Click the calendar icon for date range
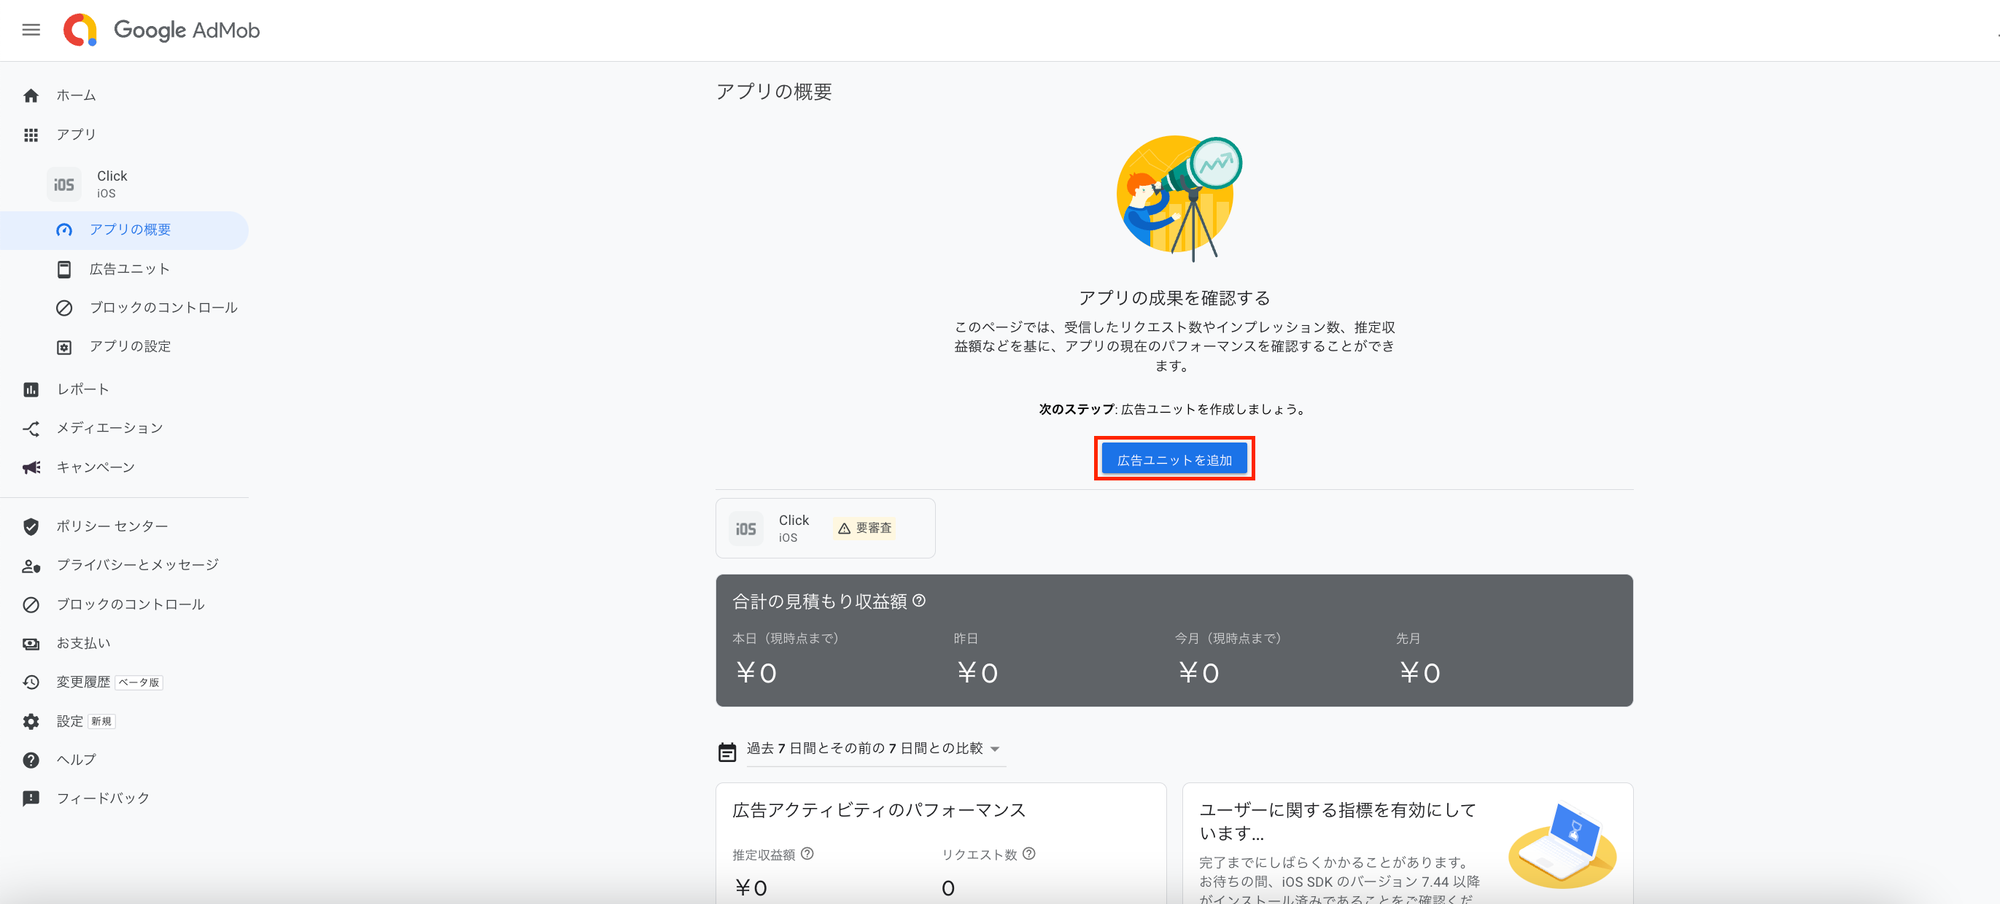 [x=727, y=752]
